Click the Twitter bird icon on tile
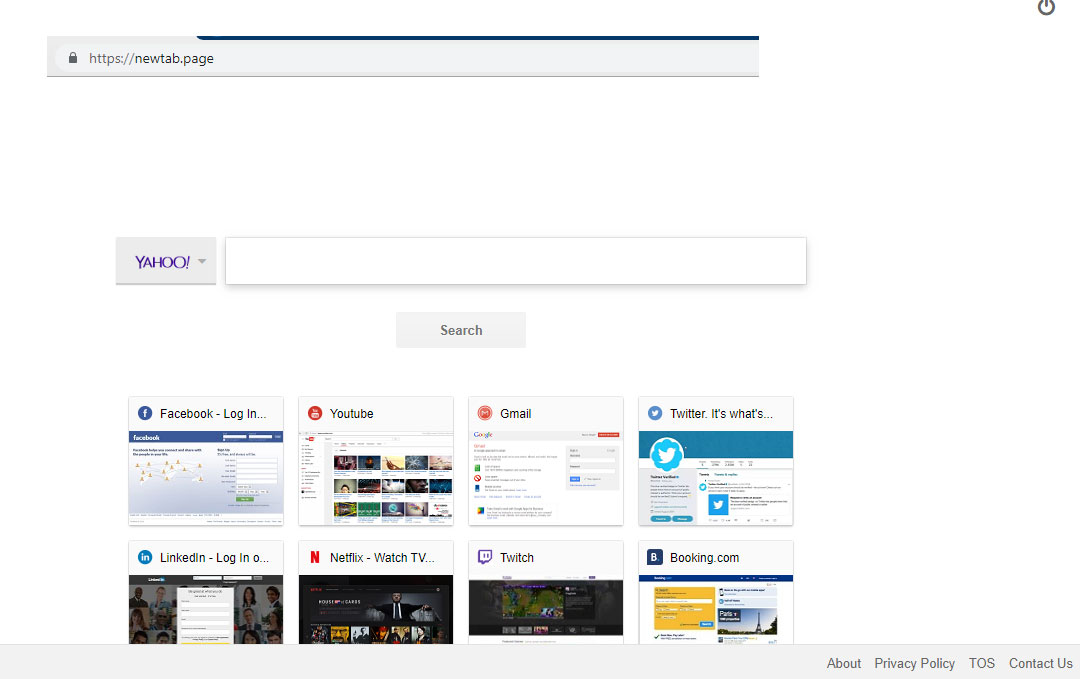Image resolution: width=1080 pixels, height=679 pixels. tap(655, 414)
